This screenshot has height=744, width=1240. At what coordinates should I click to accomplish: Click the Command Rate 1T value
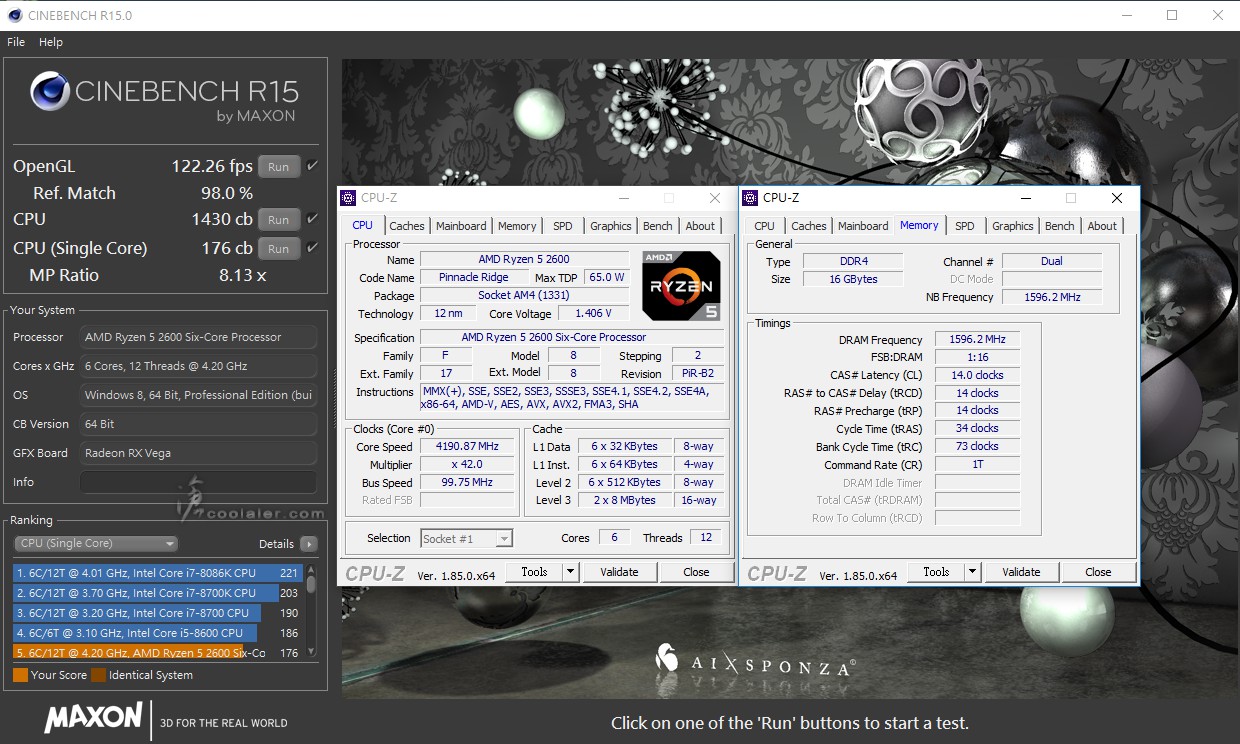[977, 464]
